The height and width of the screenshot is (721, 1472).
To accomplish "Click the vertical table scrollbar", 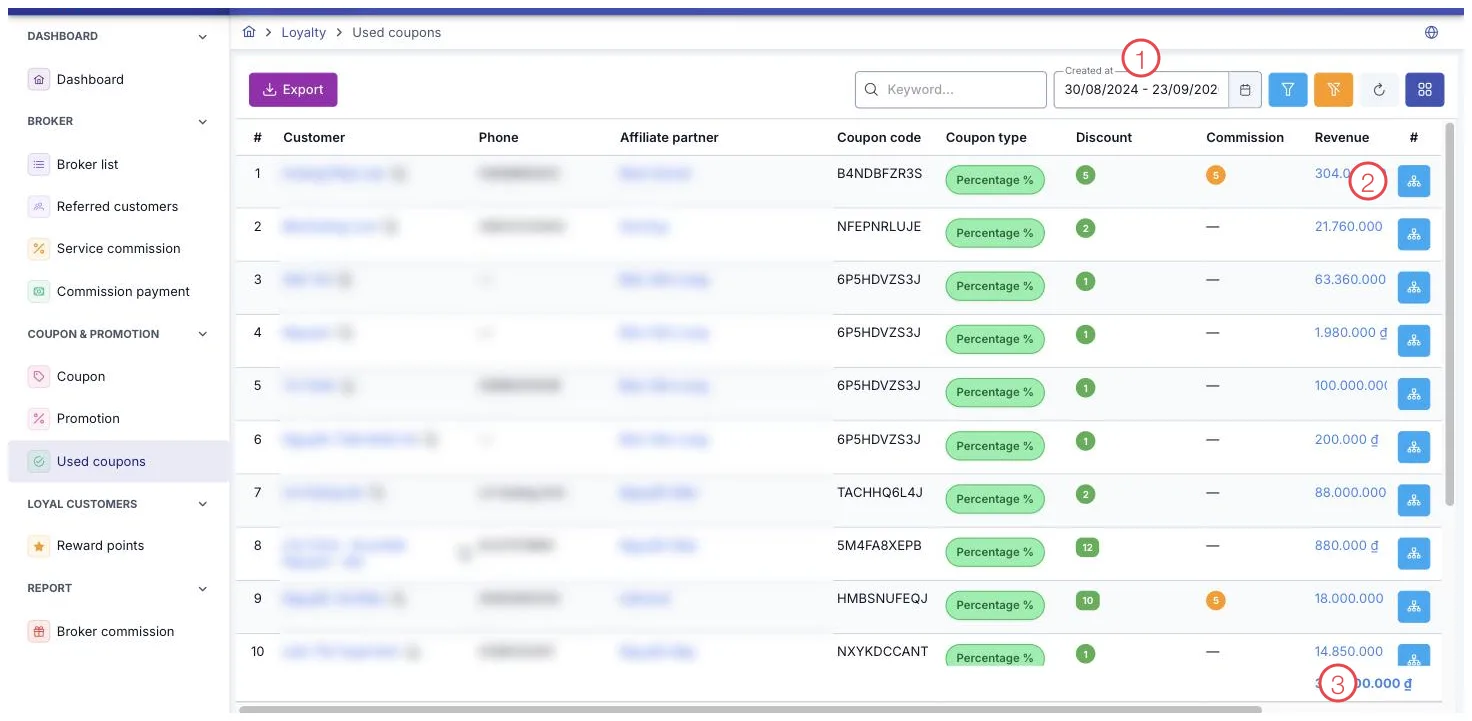I will (x=1451, y=313).
